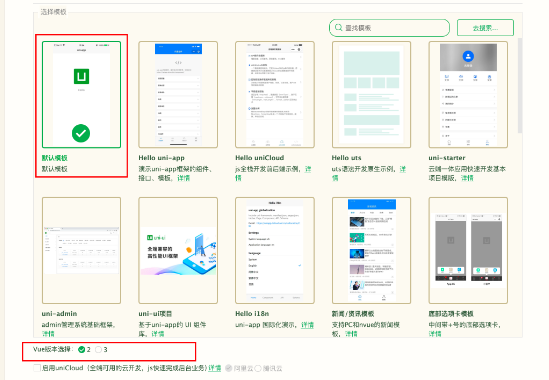Screen dimensions: 549x380
Task: Open 详情 link under the news template
Action: pyautogui.click(x=351, y=334)
